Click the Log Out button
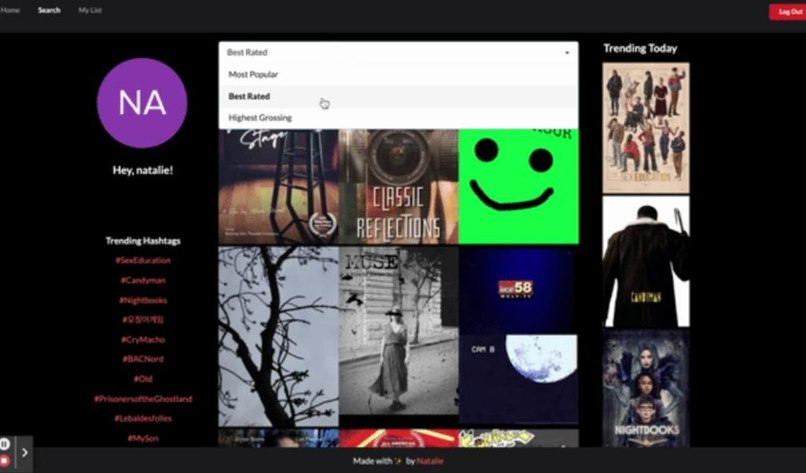The image size is (806, 473). 787,12
